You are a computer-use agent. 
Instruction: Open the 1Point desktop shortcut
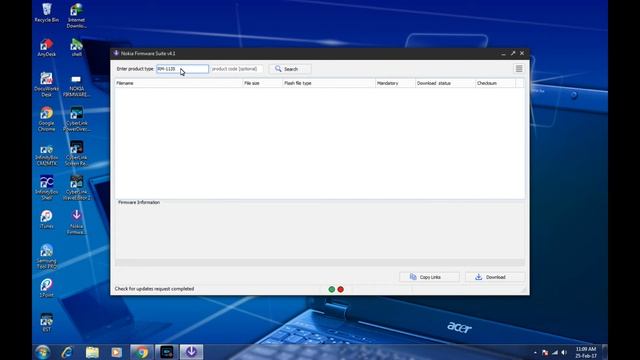tap(47, 288)
